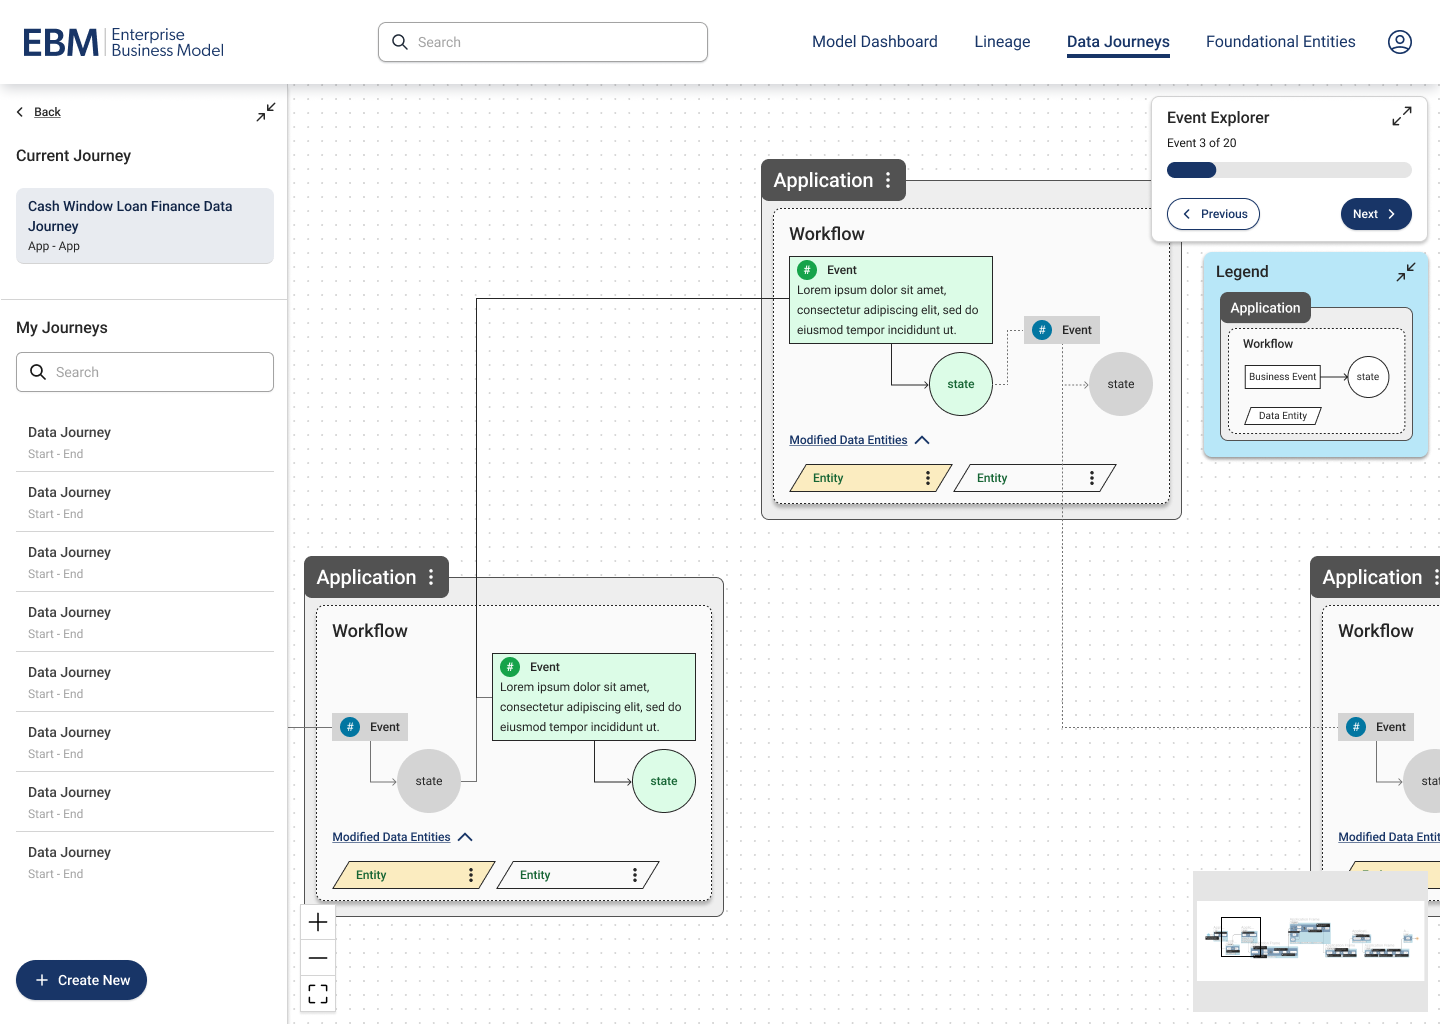Screen dimensions: 1440x1024
Task: Go to Foundational Entities tab
Action: point(1281,42)
